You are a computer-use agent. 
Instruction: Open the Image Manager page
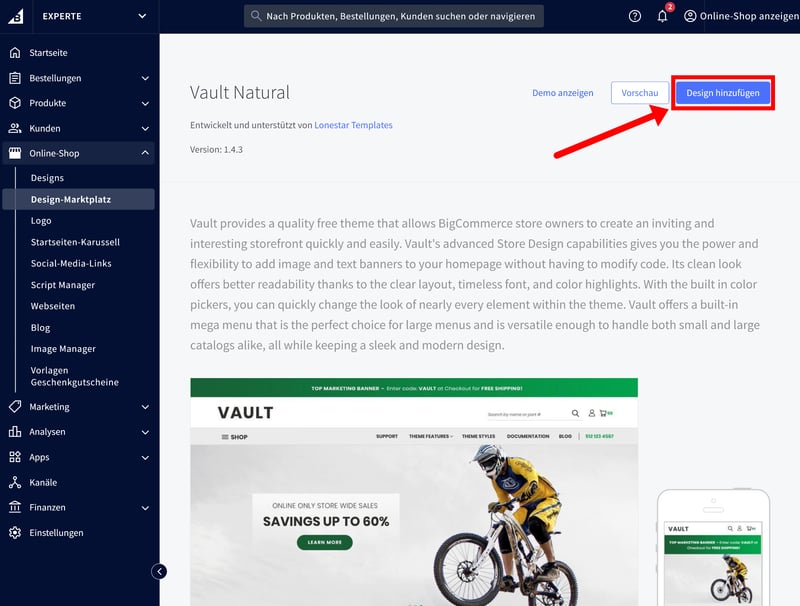point(63,349)
